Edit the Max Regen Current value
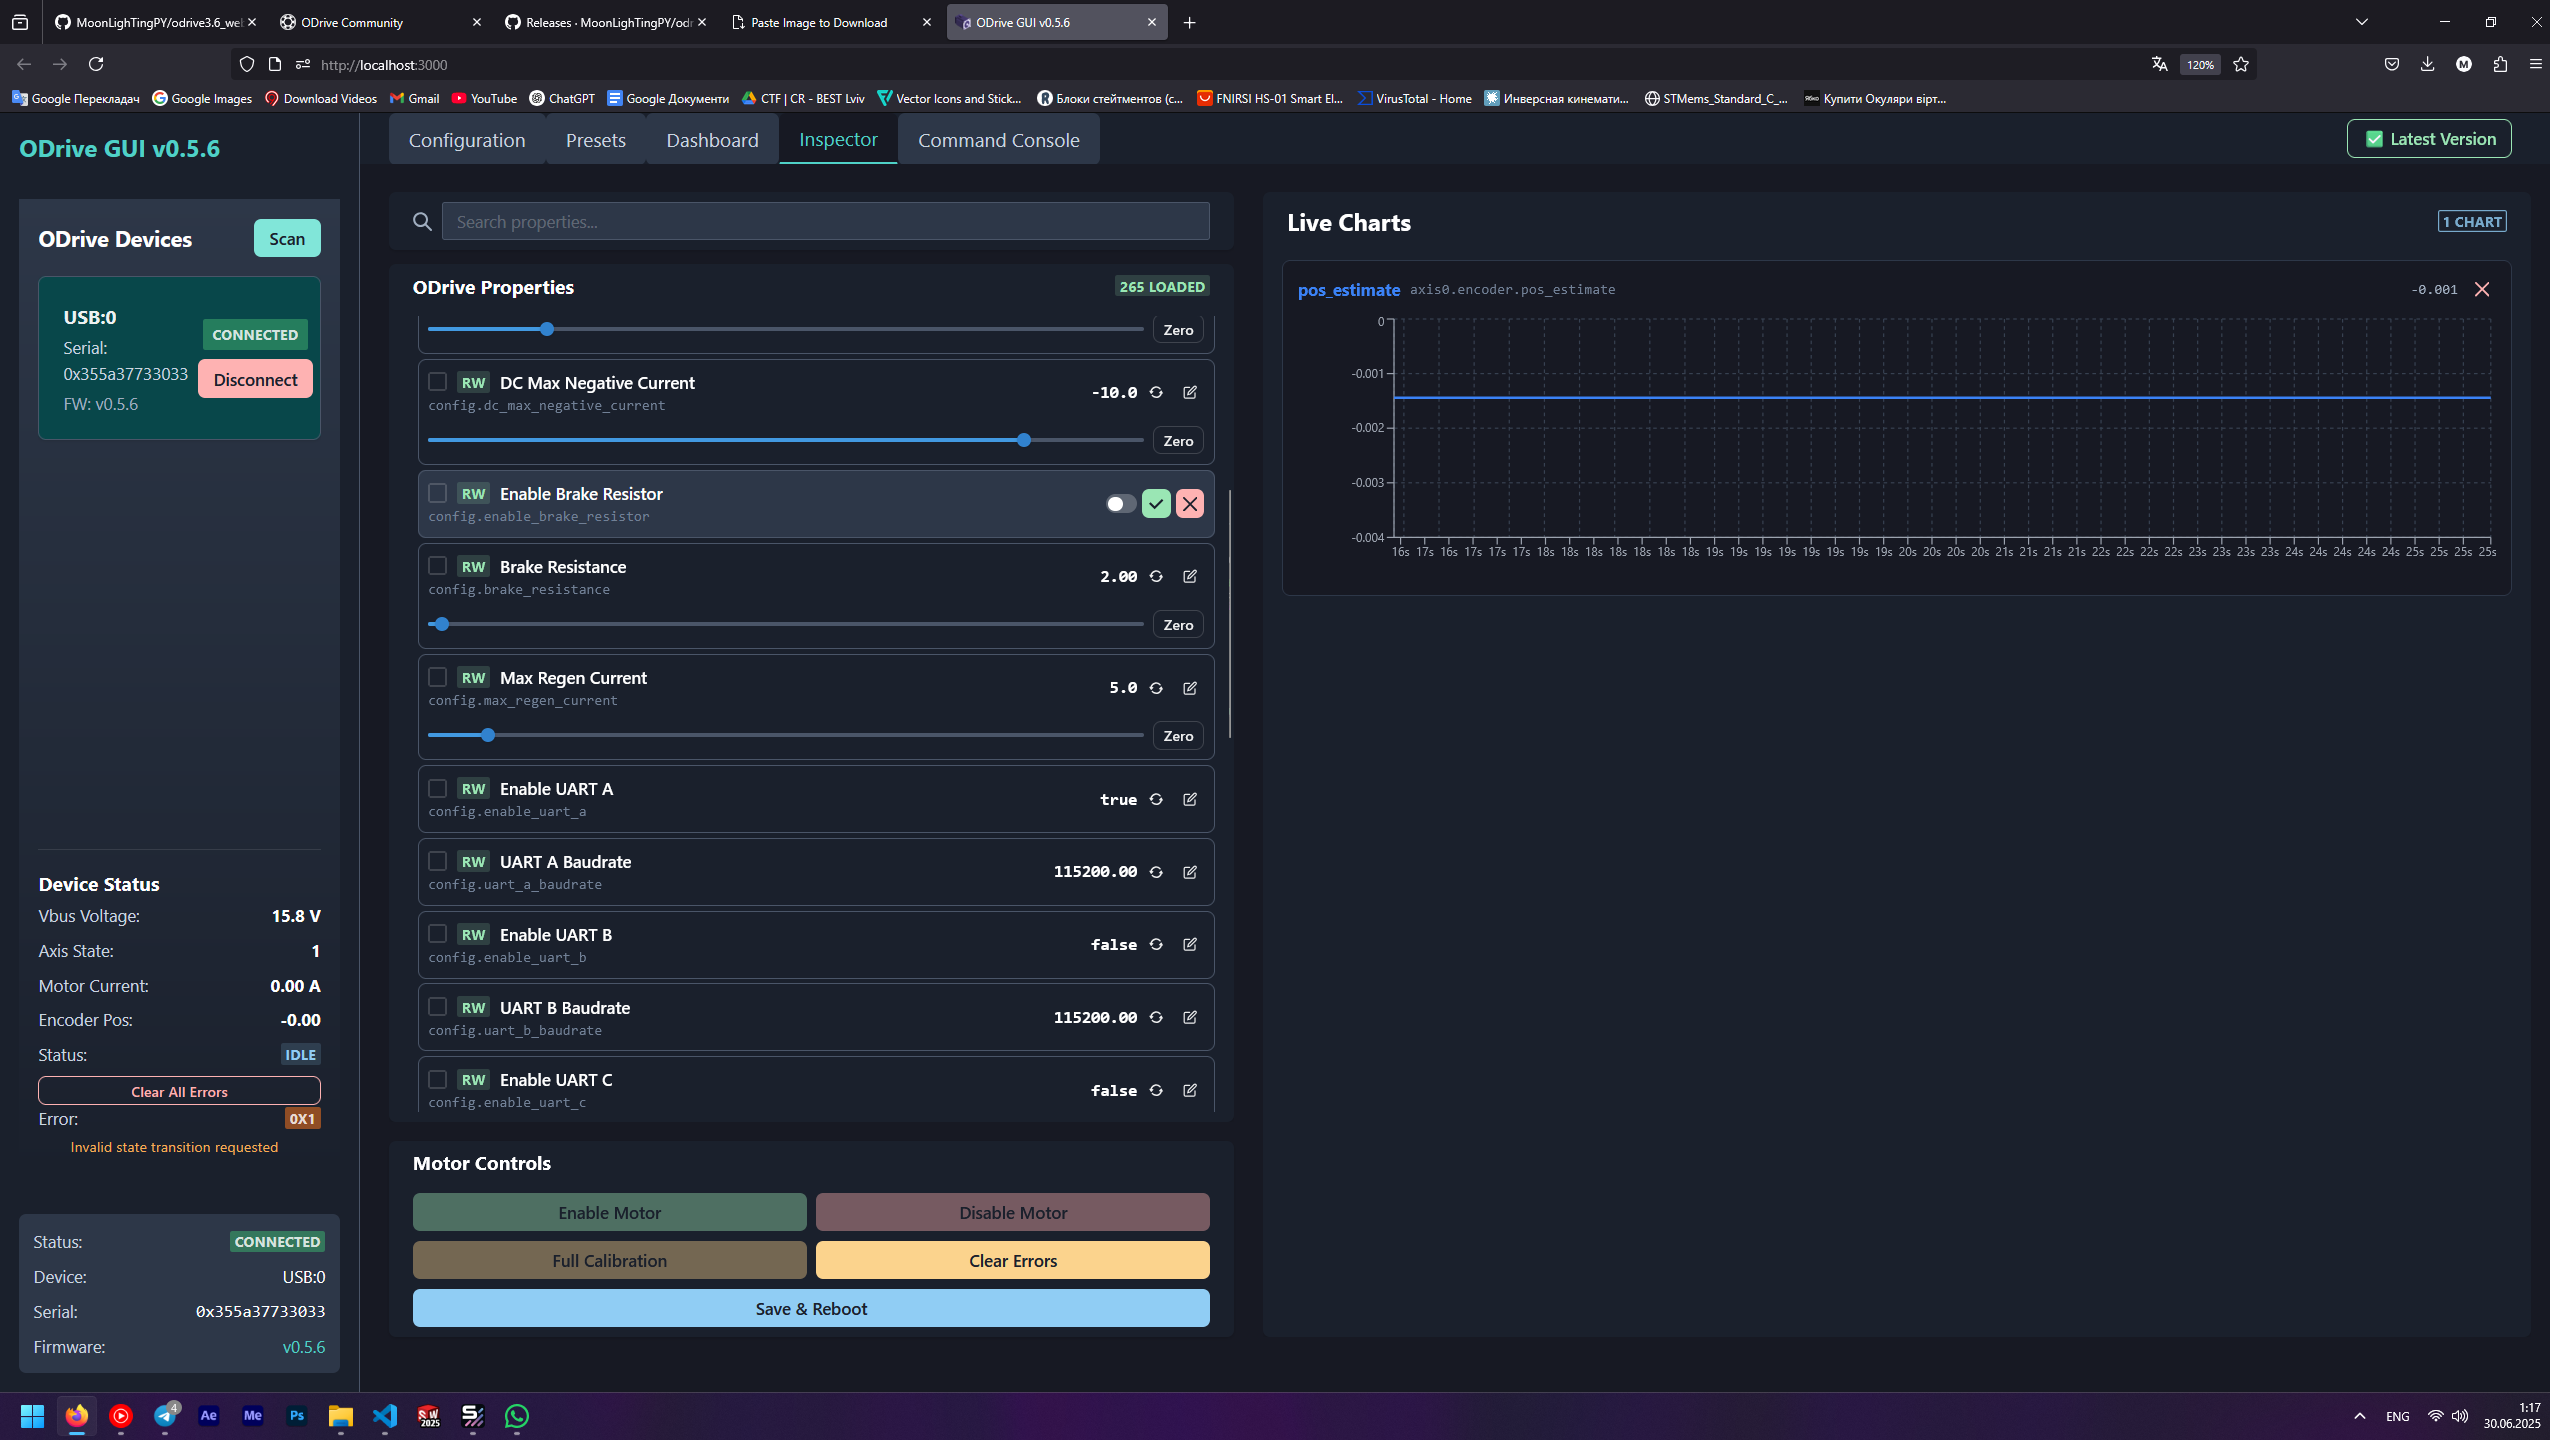This screenshot has height=1440, width=2550. (x=1190, y=688)
